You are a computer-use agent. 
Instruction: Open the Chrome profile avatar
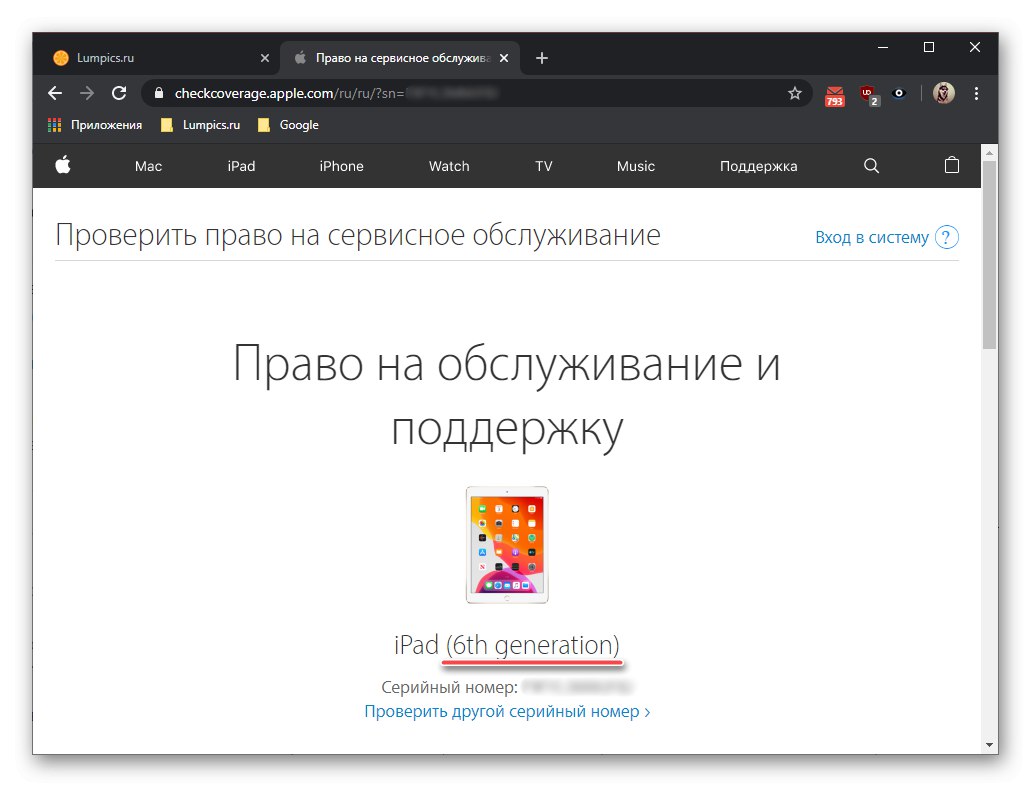point(944,93)
